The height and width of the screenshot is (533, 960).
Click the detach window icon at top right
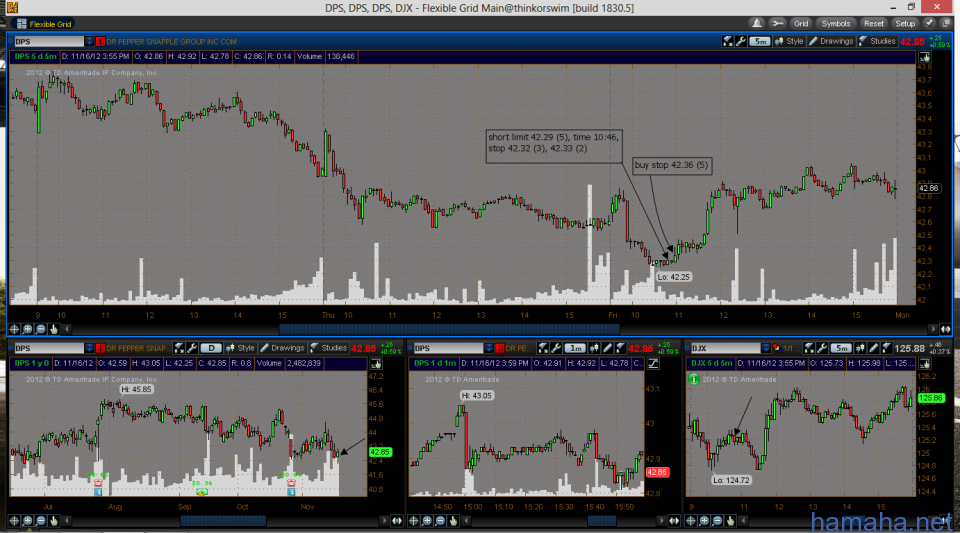pyautogui.click(x=947, y=23)
